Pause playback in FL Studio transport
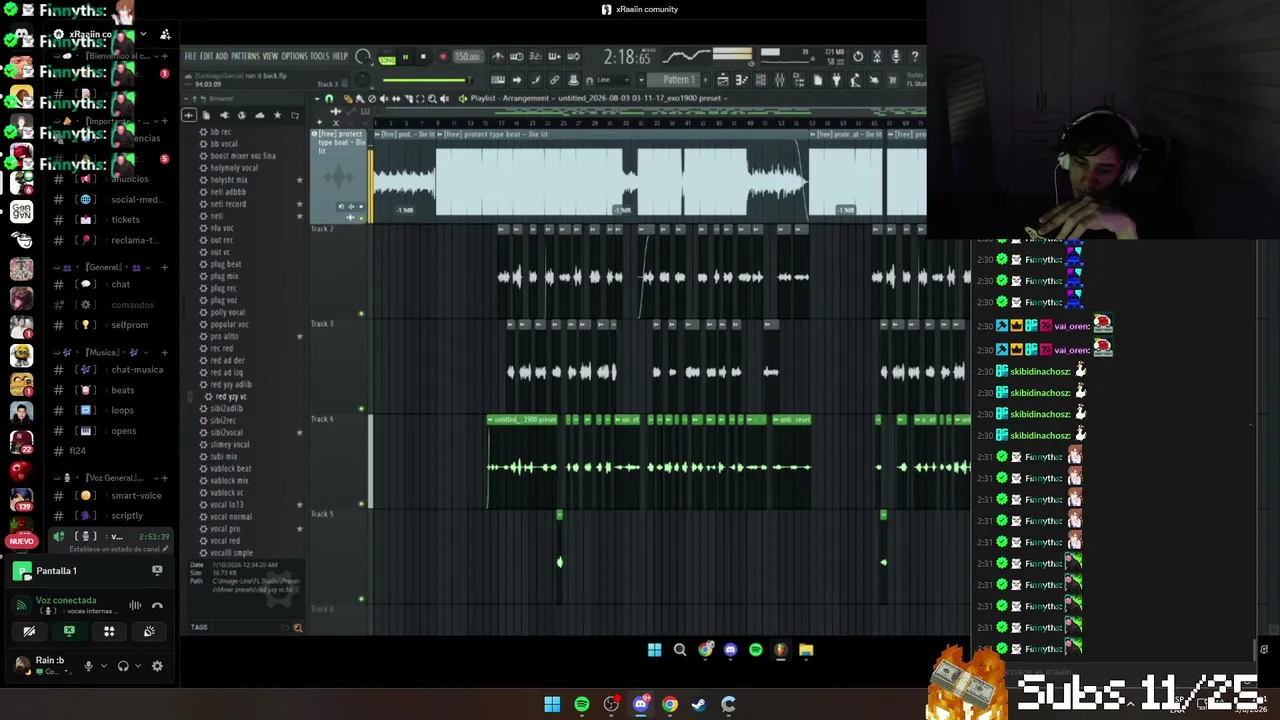1280x720 pixels. tap(405, 57)
